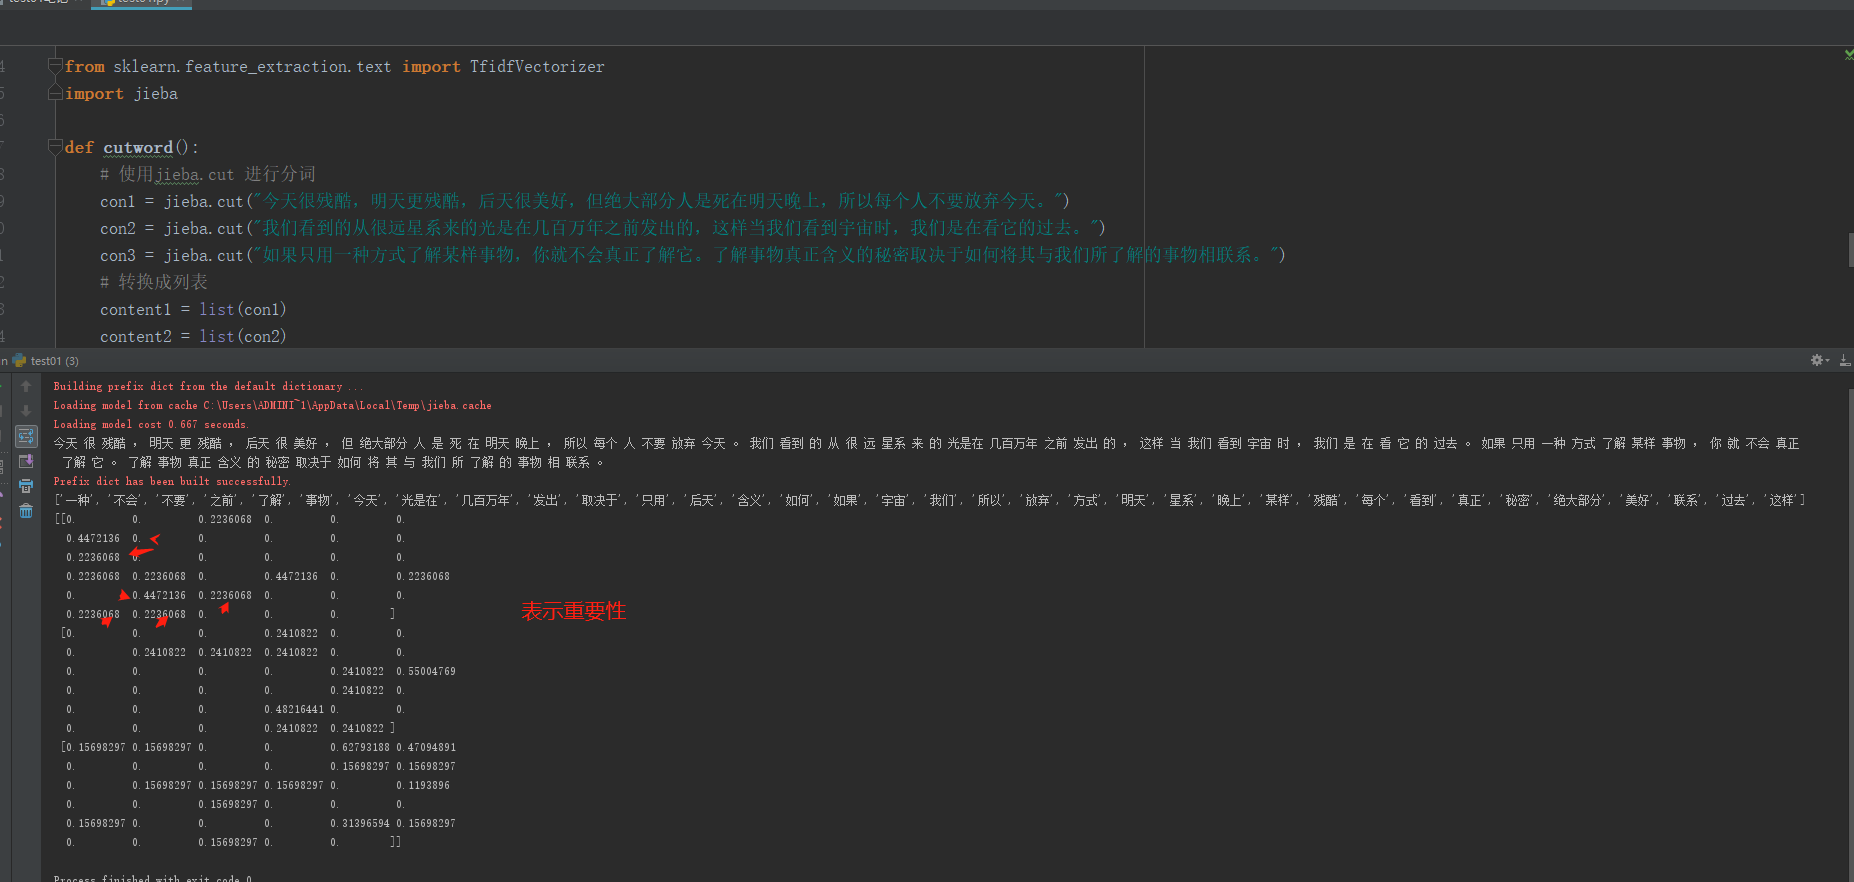Place cursor on con3 assignment line
1854x882 pixels.
693,255
